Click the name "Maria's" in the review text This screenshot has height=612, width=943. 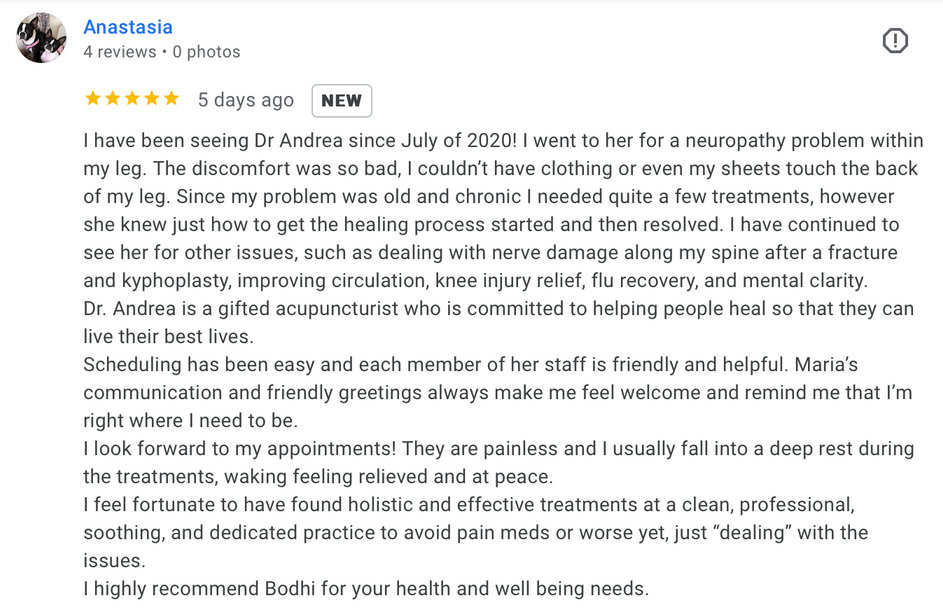[826, 364]
